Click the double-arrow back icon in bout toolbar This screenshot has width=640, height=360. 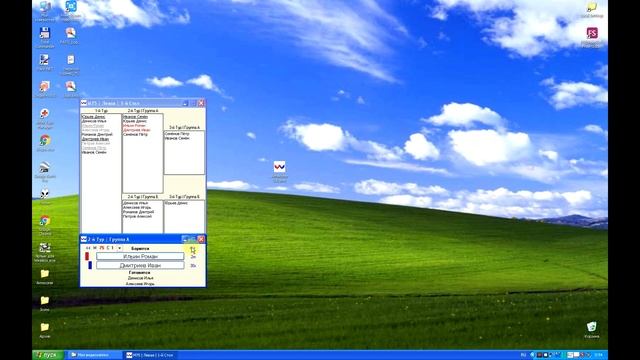click(x=88, y=248)
